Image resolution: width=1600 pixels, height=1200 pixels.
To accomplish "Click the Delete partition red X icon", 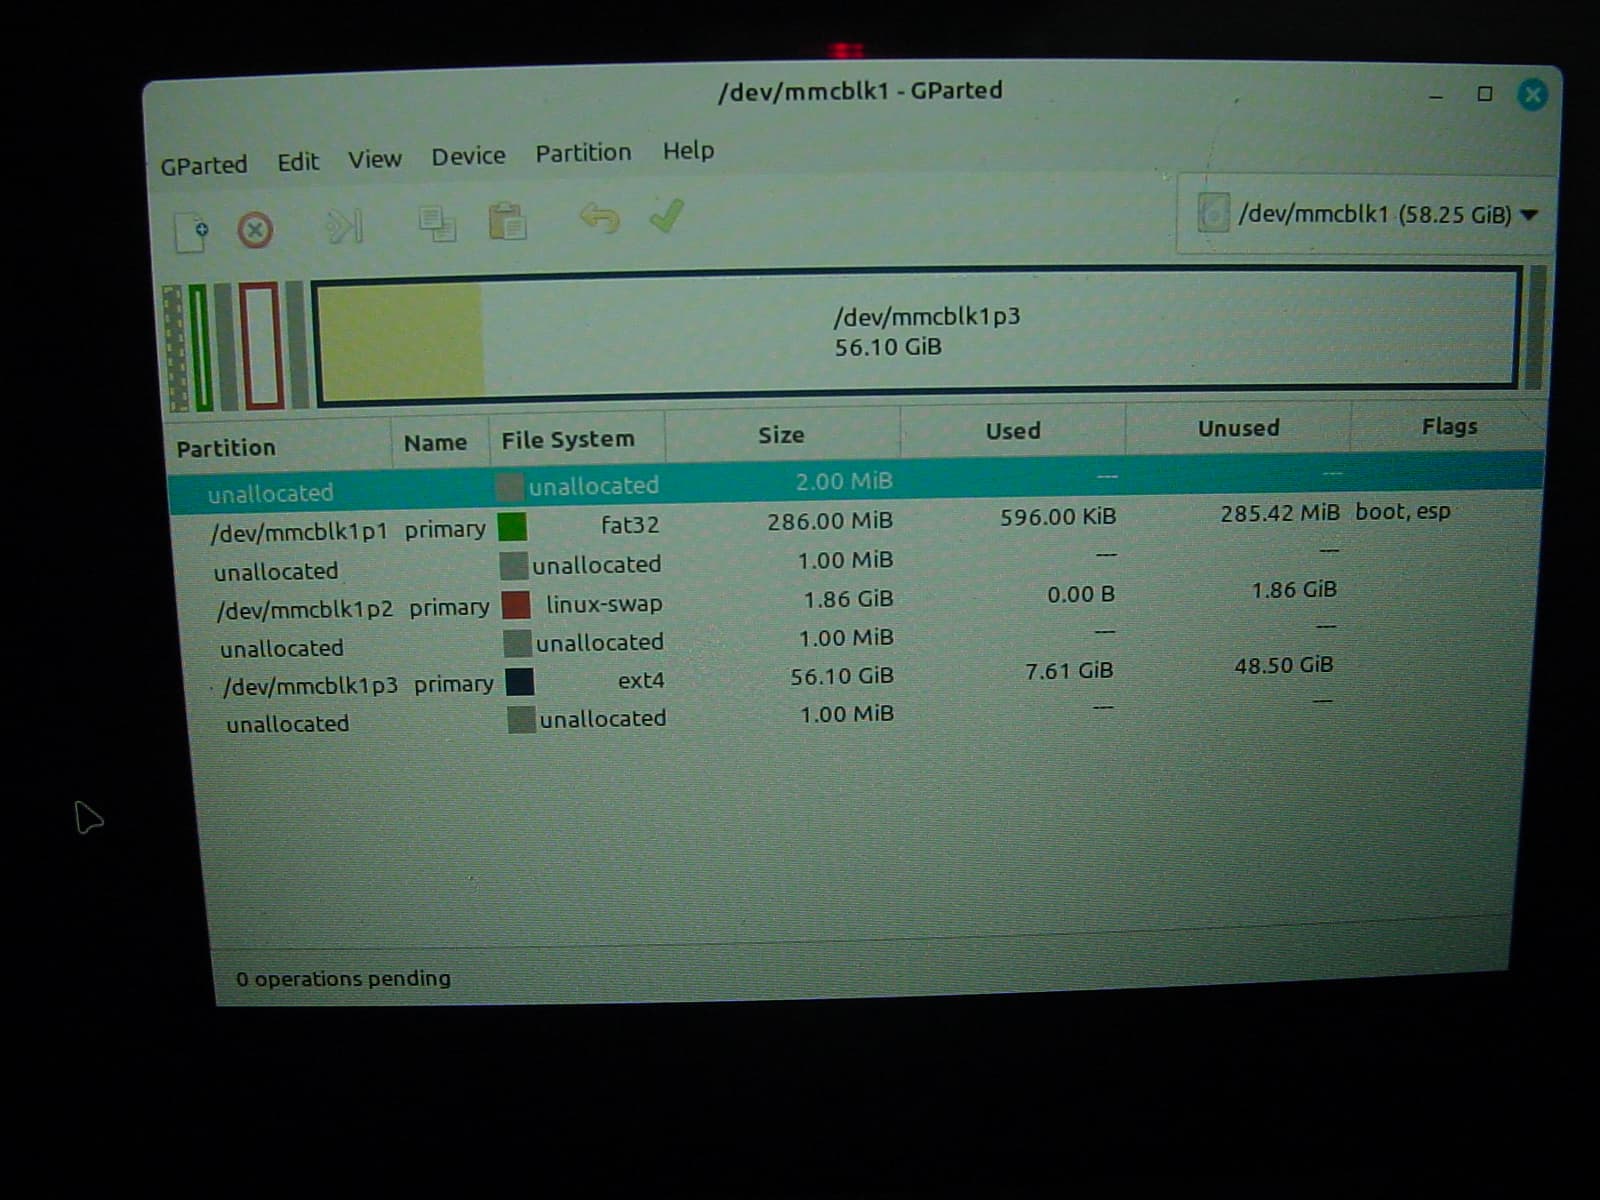I will click(255, 230).
